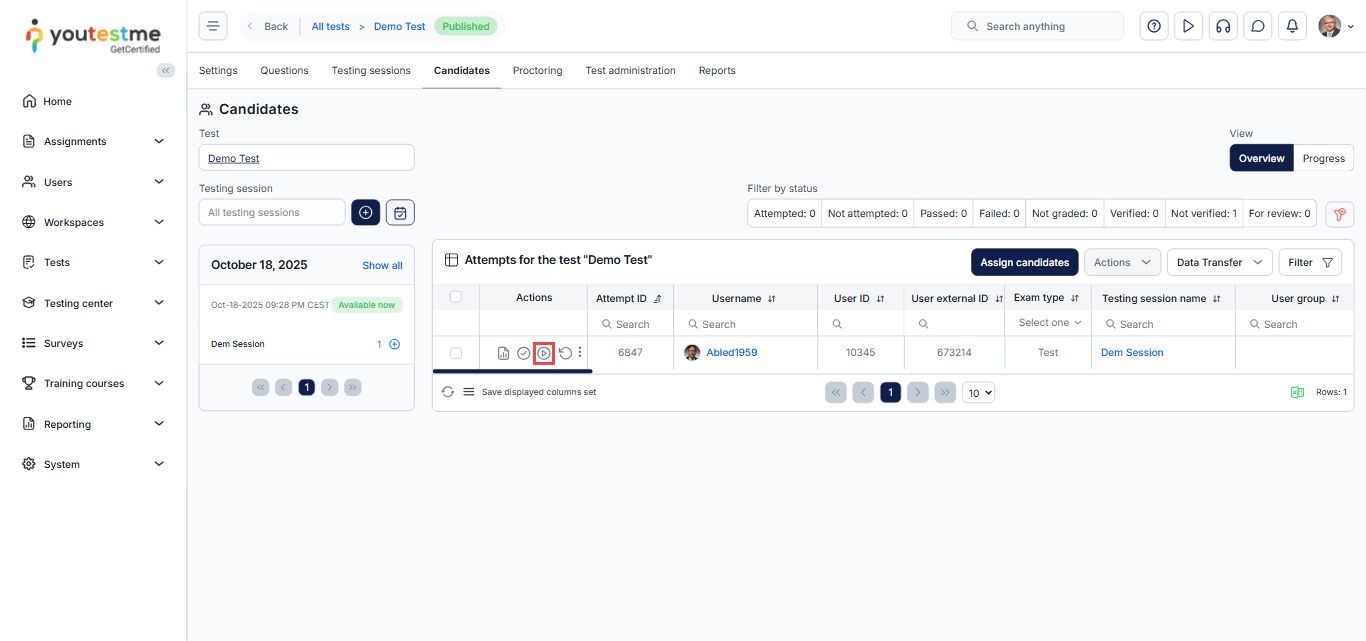This screenshot has height=641, width=1366.
Task: Expand the Data Transfer dropdown
Action: tap(1219, 262)
